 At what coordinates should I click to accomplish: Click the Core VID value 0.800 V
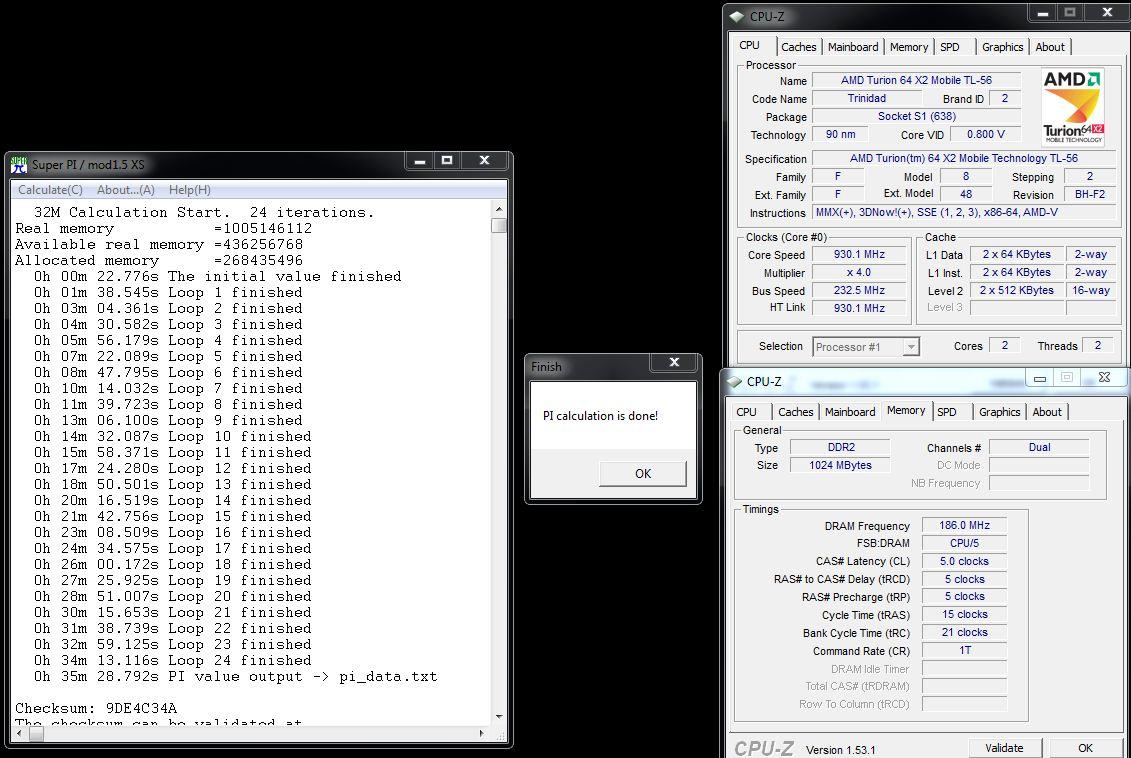point(985,135)
